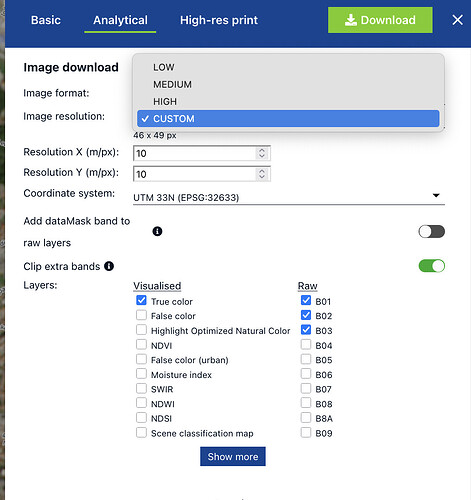Tick the B04 raw band checkbox
Screen dimensions: 471x500
pyautogui.click(x=306, y=344)
